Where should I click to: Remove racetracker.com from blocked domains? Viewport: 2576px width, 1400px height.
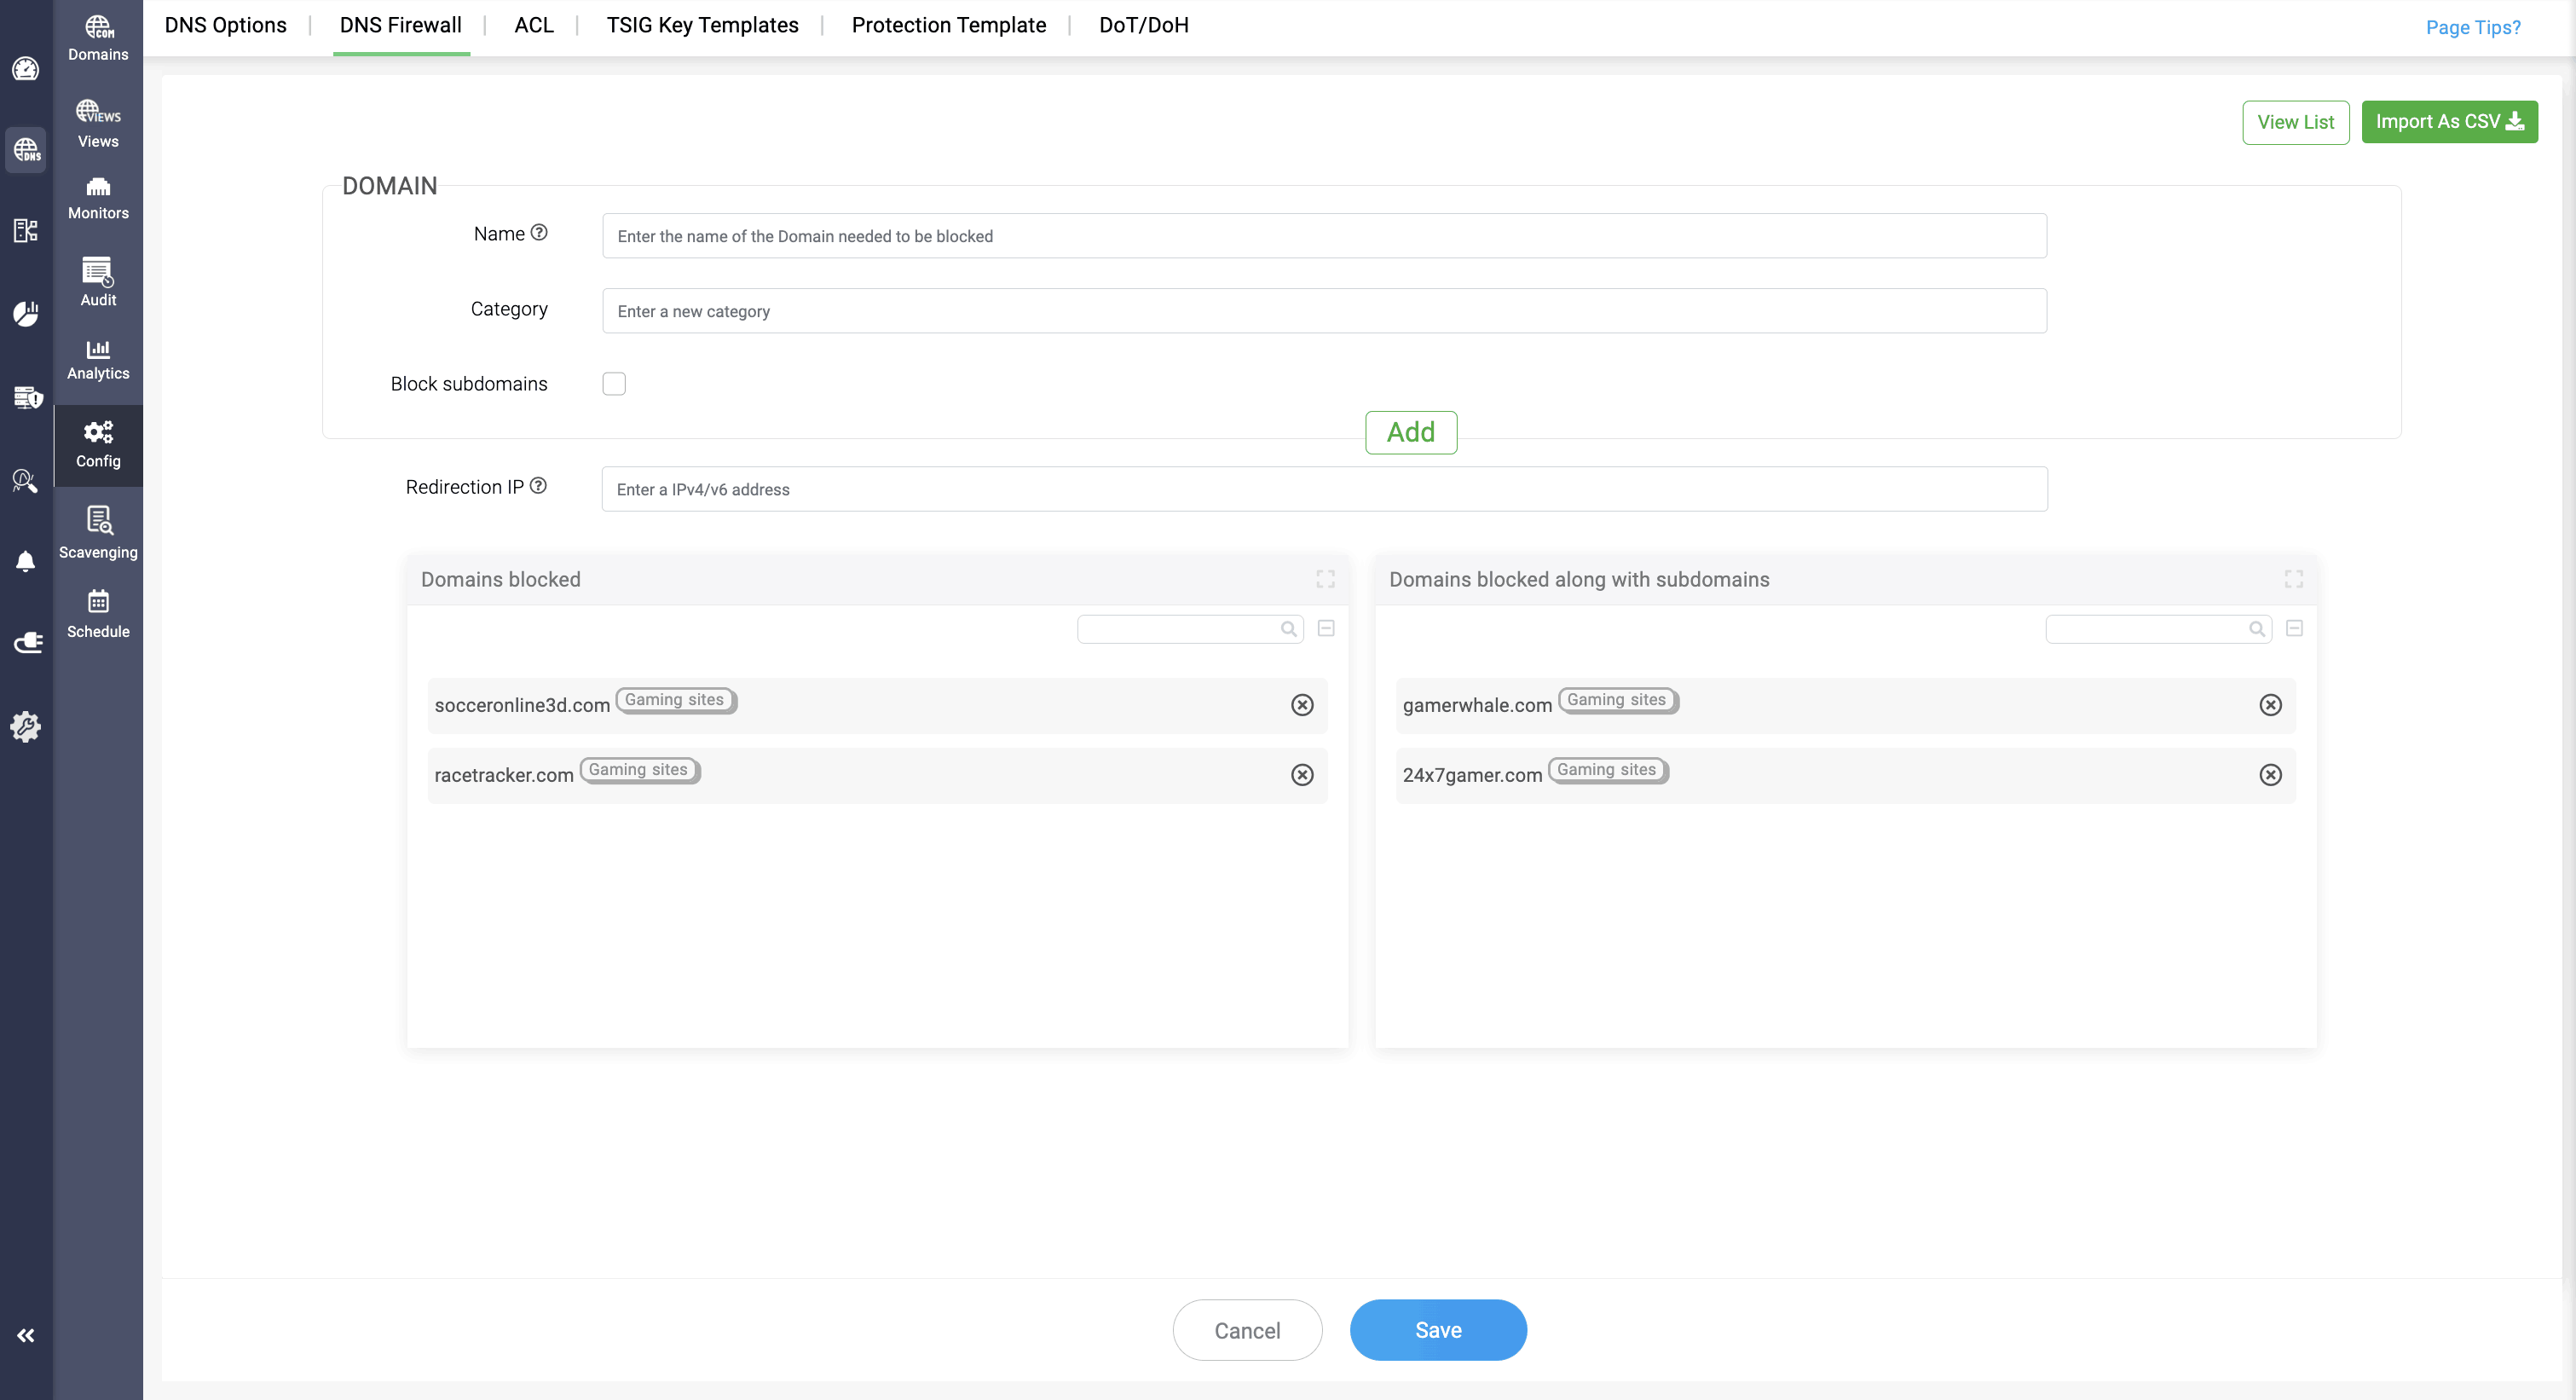(x=1302, y=775)
